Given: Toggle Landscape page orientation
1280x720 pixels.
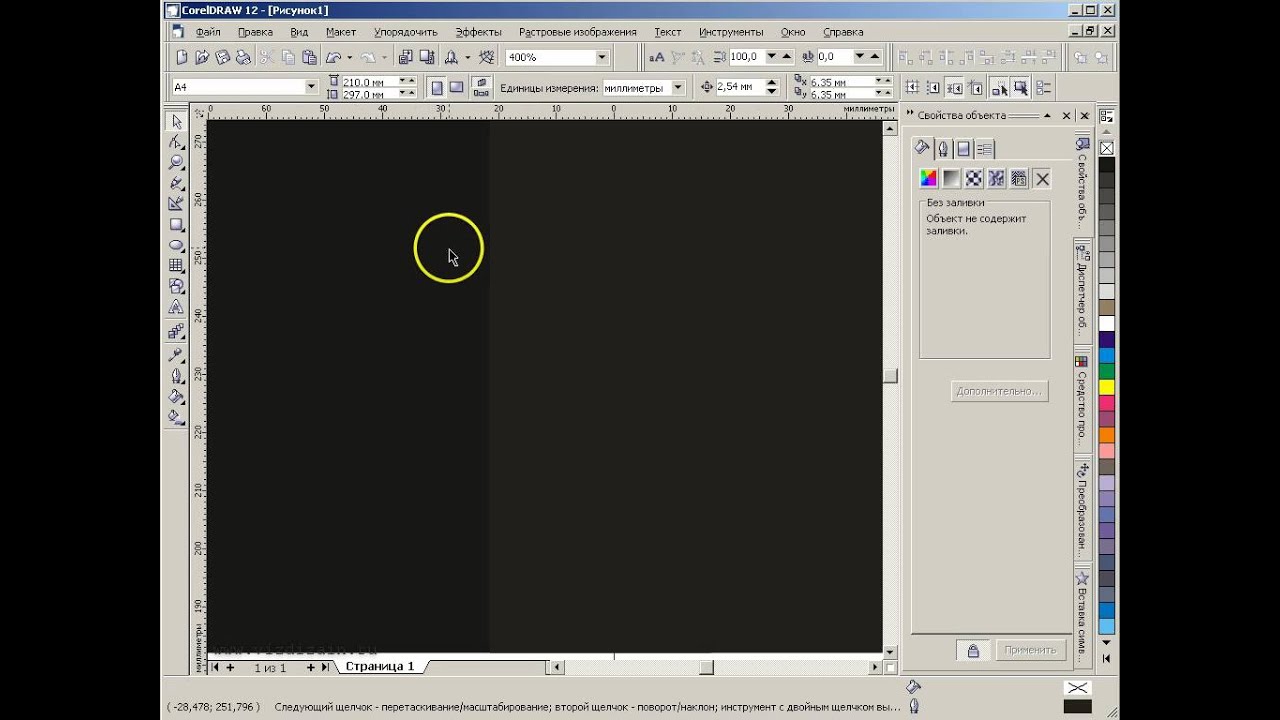Looking at the screenshot, I should [456, 87].
